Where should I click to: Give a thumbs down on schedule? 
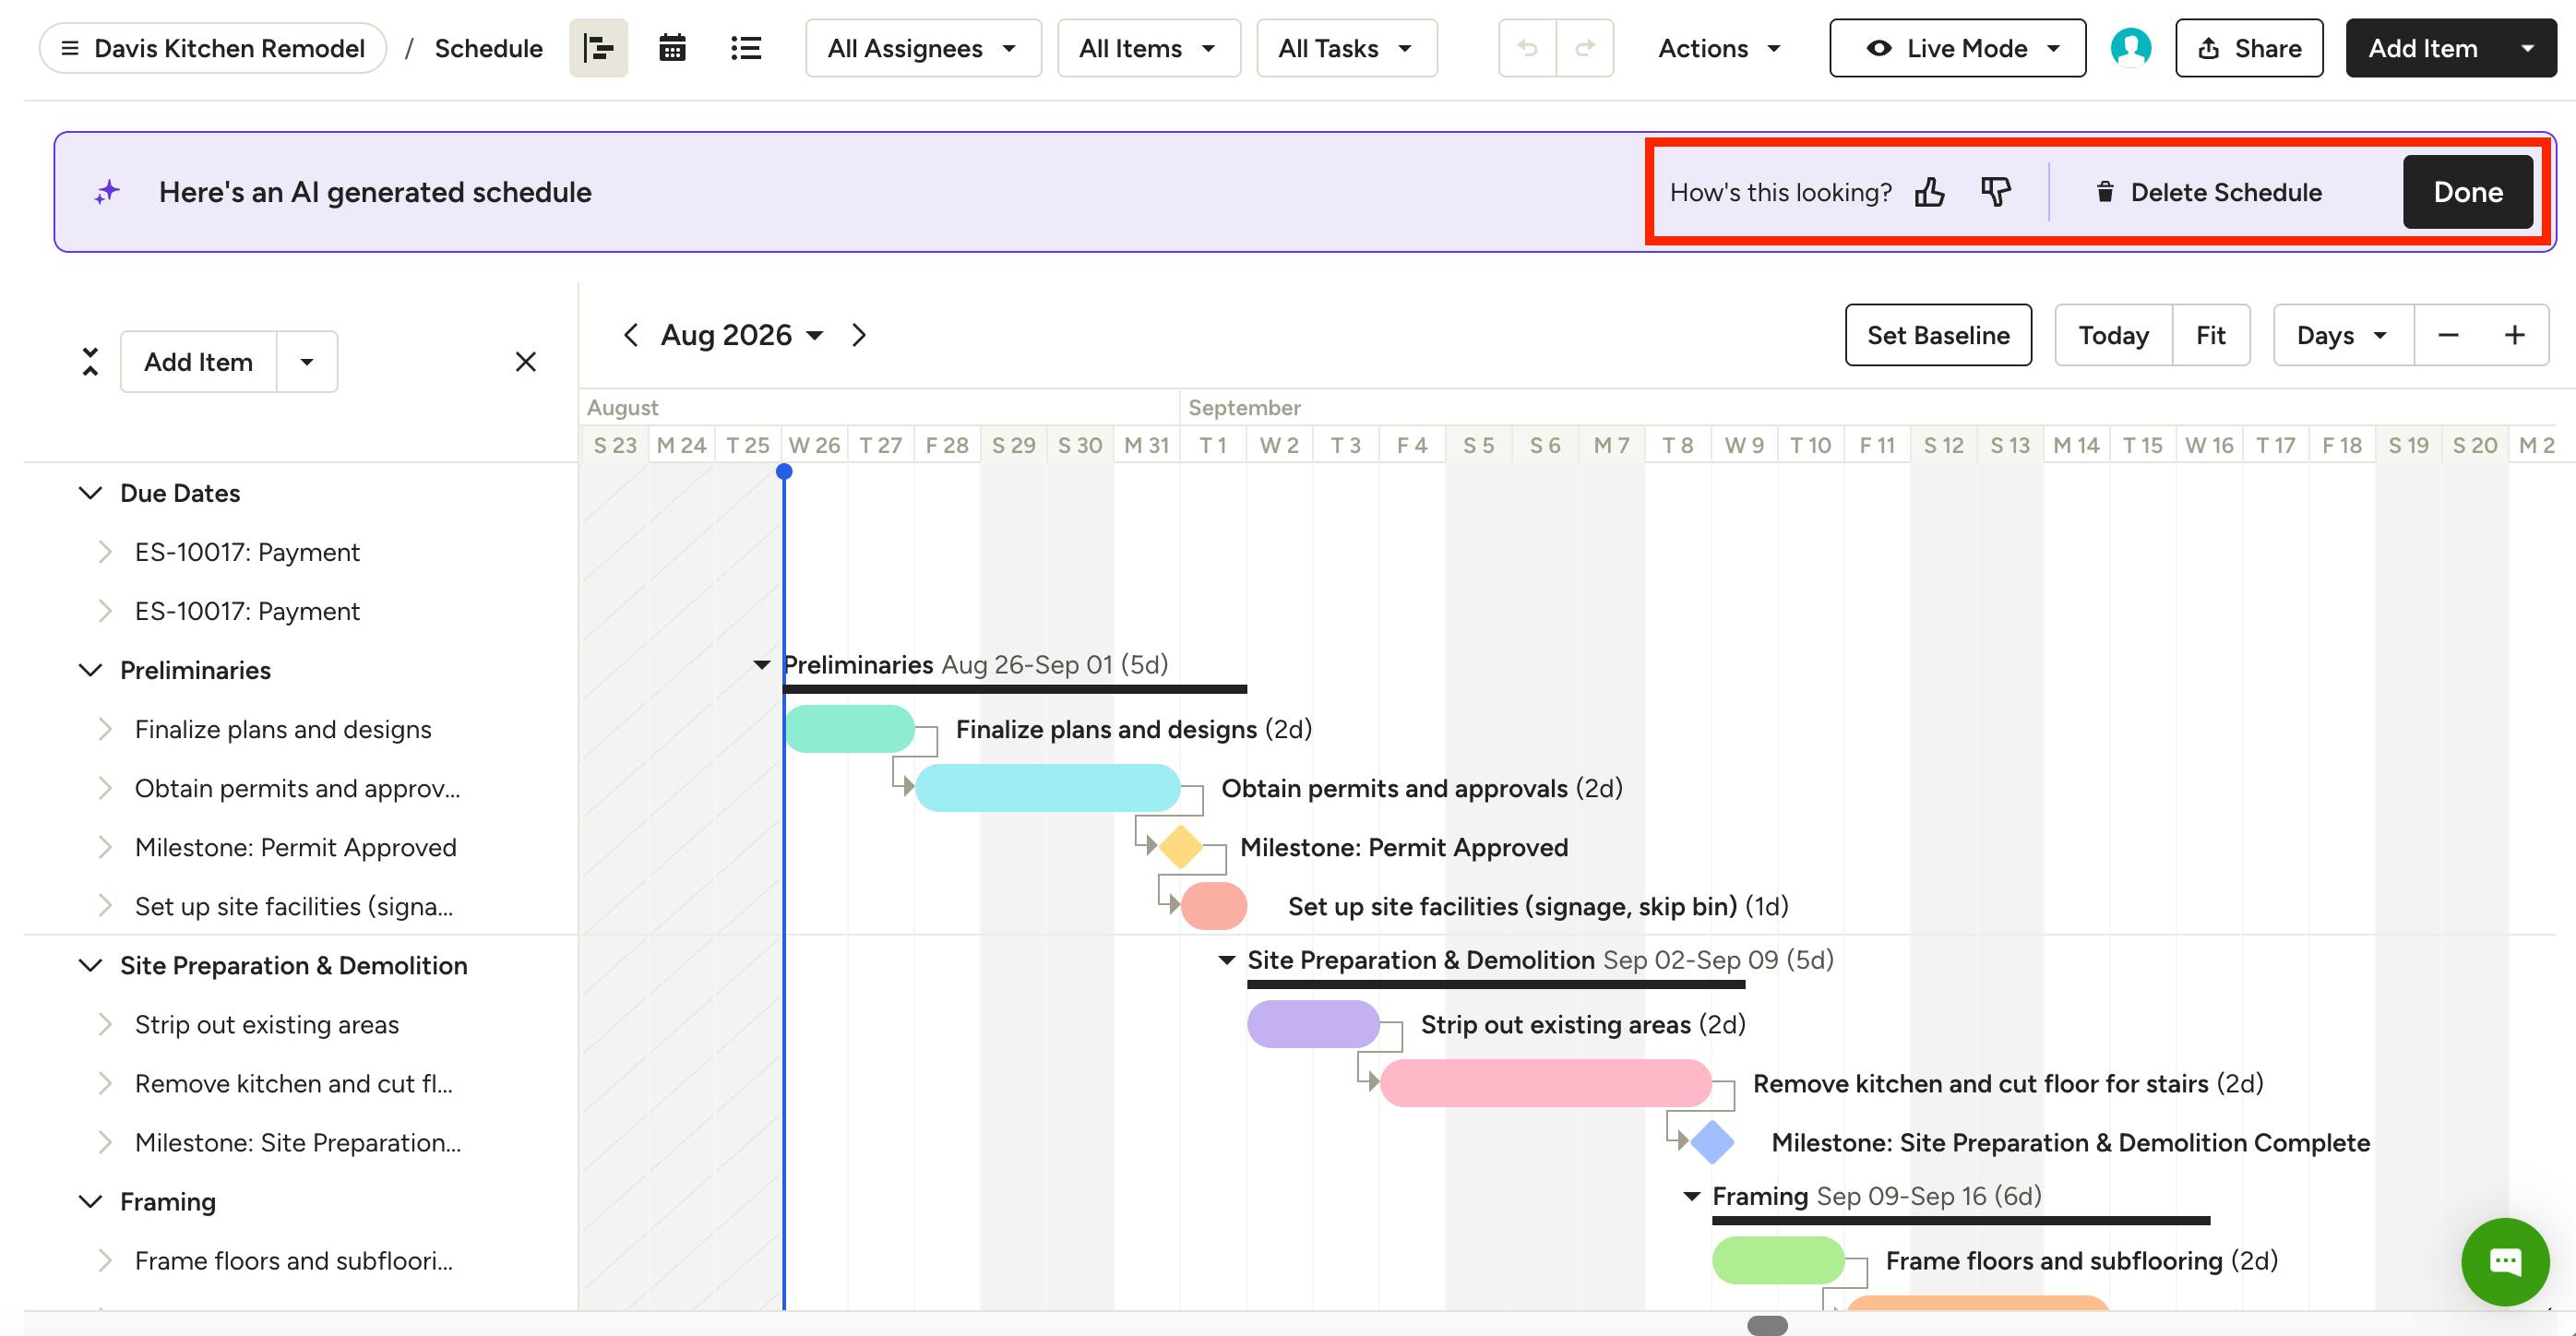coord(1996,192)
